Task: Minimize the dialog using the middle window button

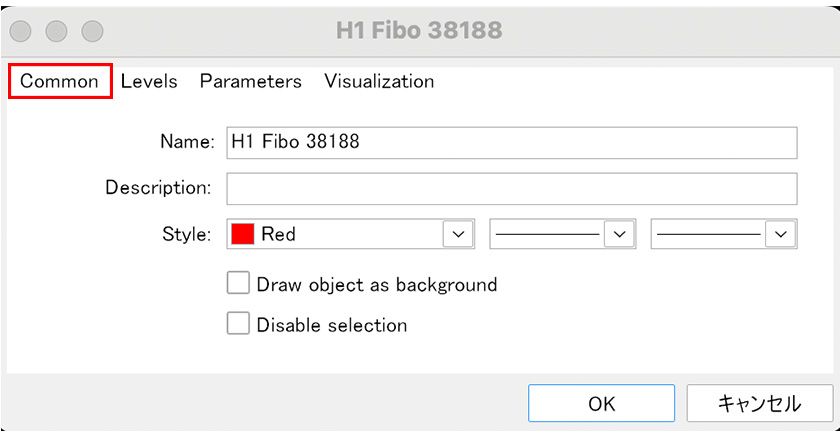Action: click(56, 30)
